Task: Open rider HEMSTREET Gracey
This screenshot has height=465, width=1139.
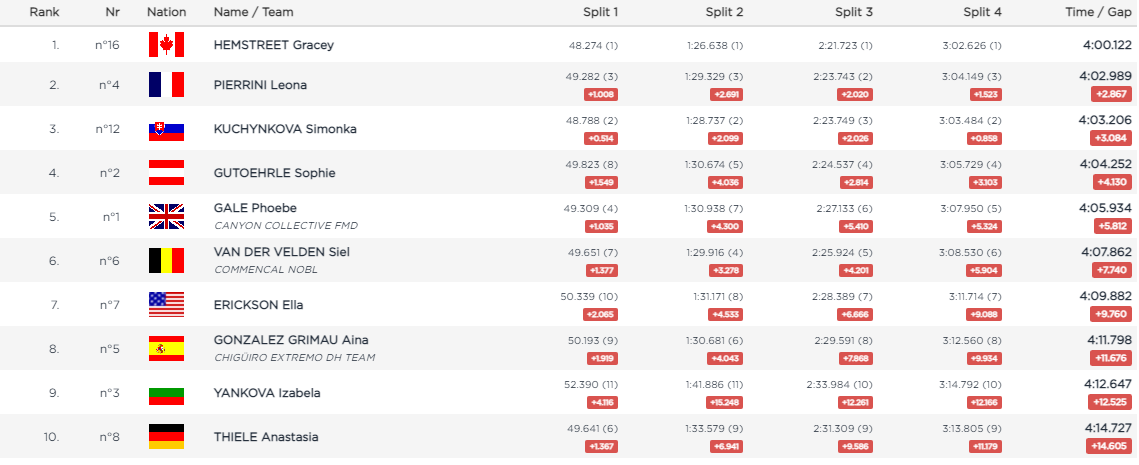Action: pos(273,45)
